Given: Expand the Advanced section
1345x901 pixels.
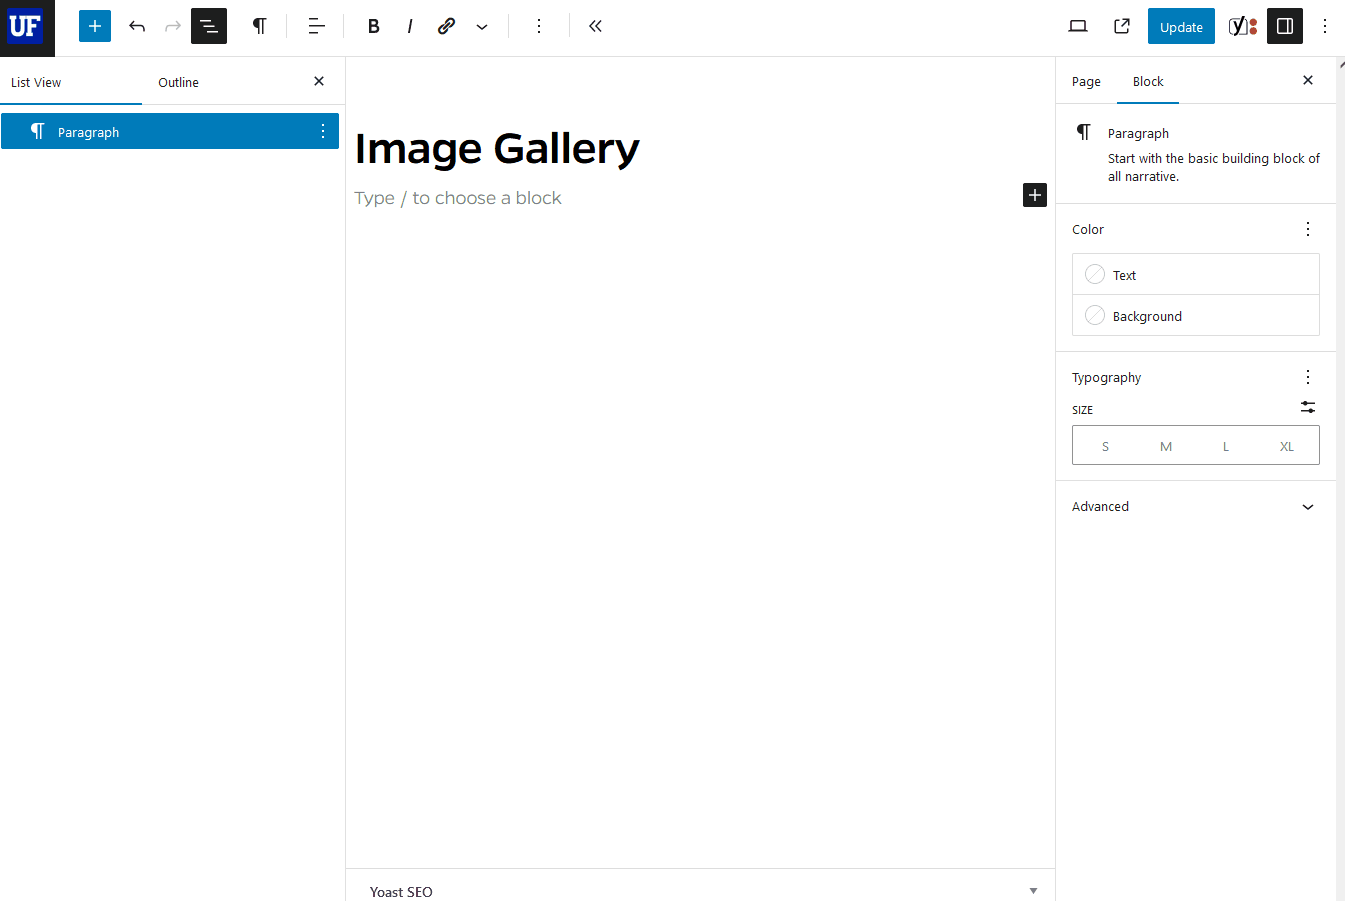Looking at the screenshot, I should click(1193, 506).
